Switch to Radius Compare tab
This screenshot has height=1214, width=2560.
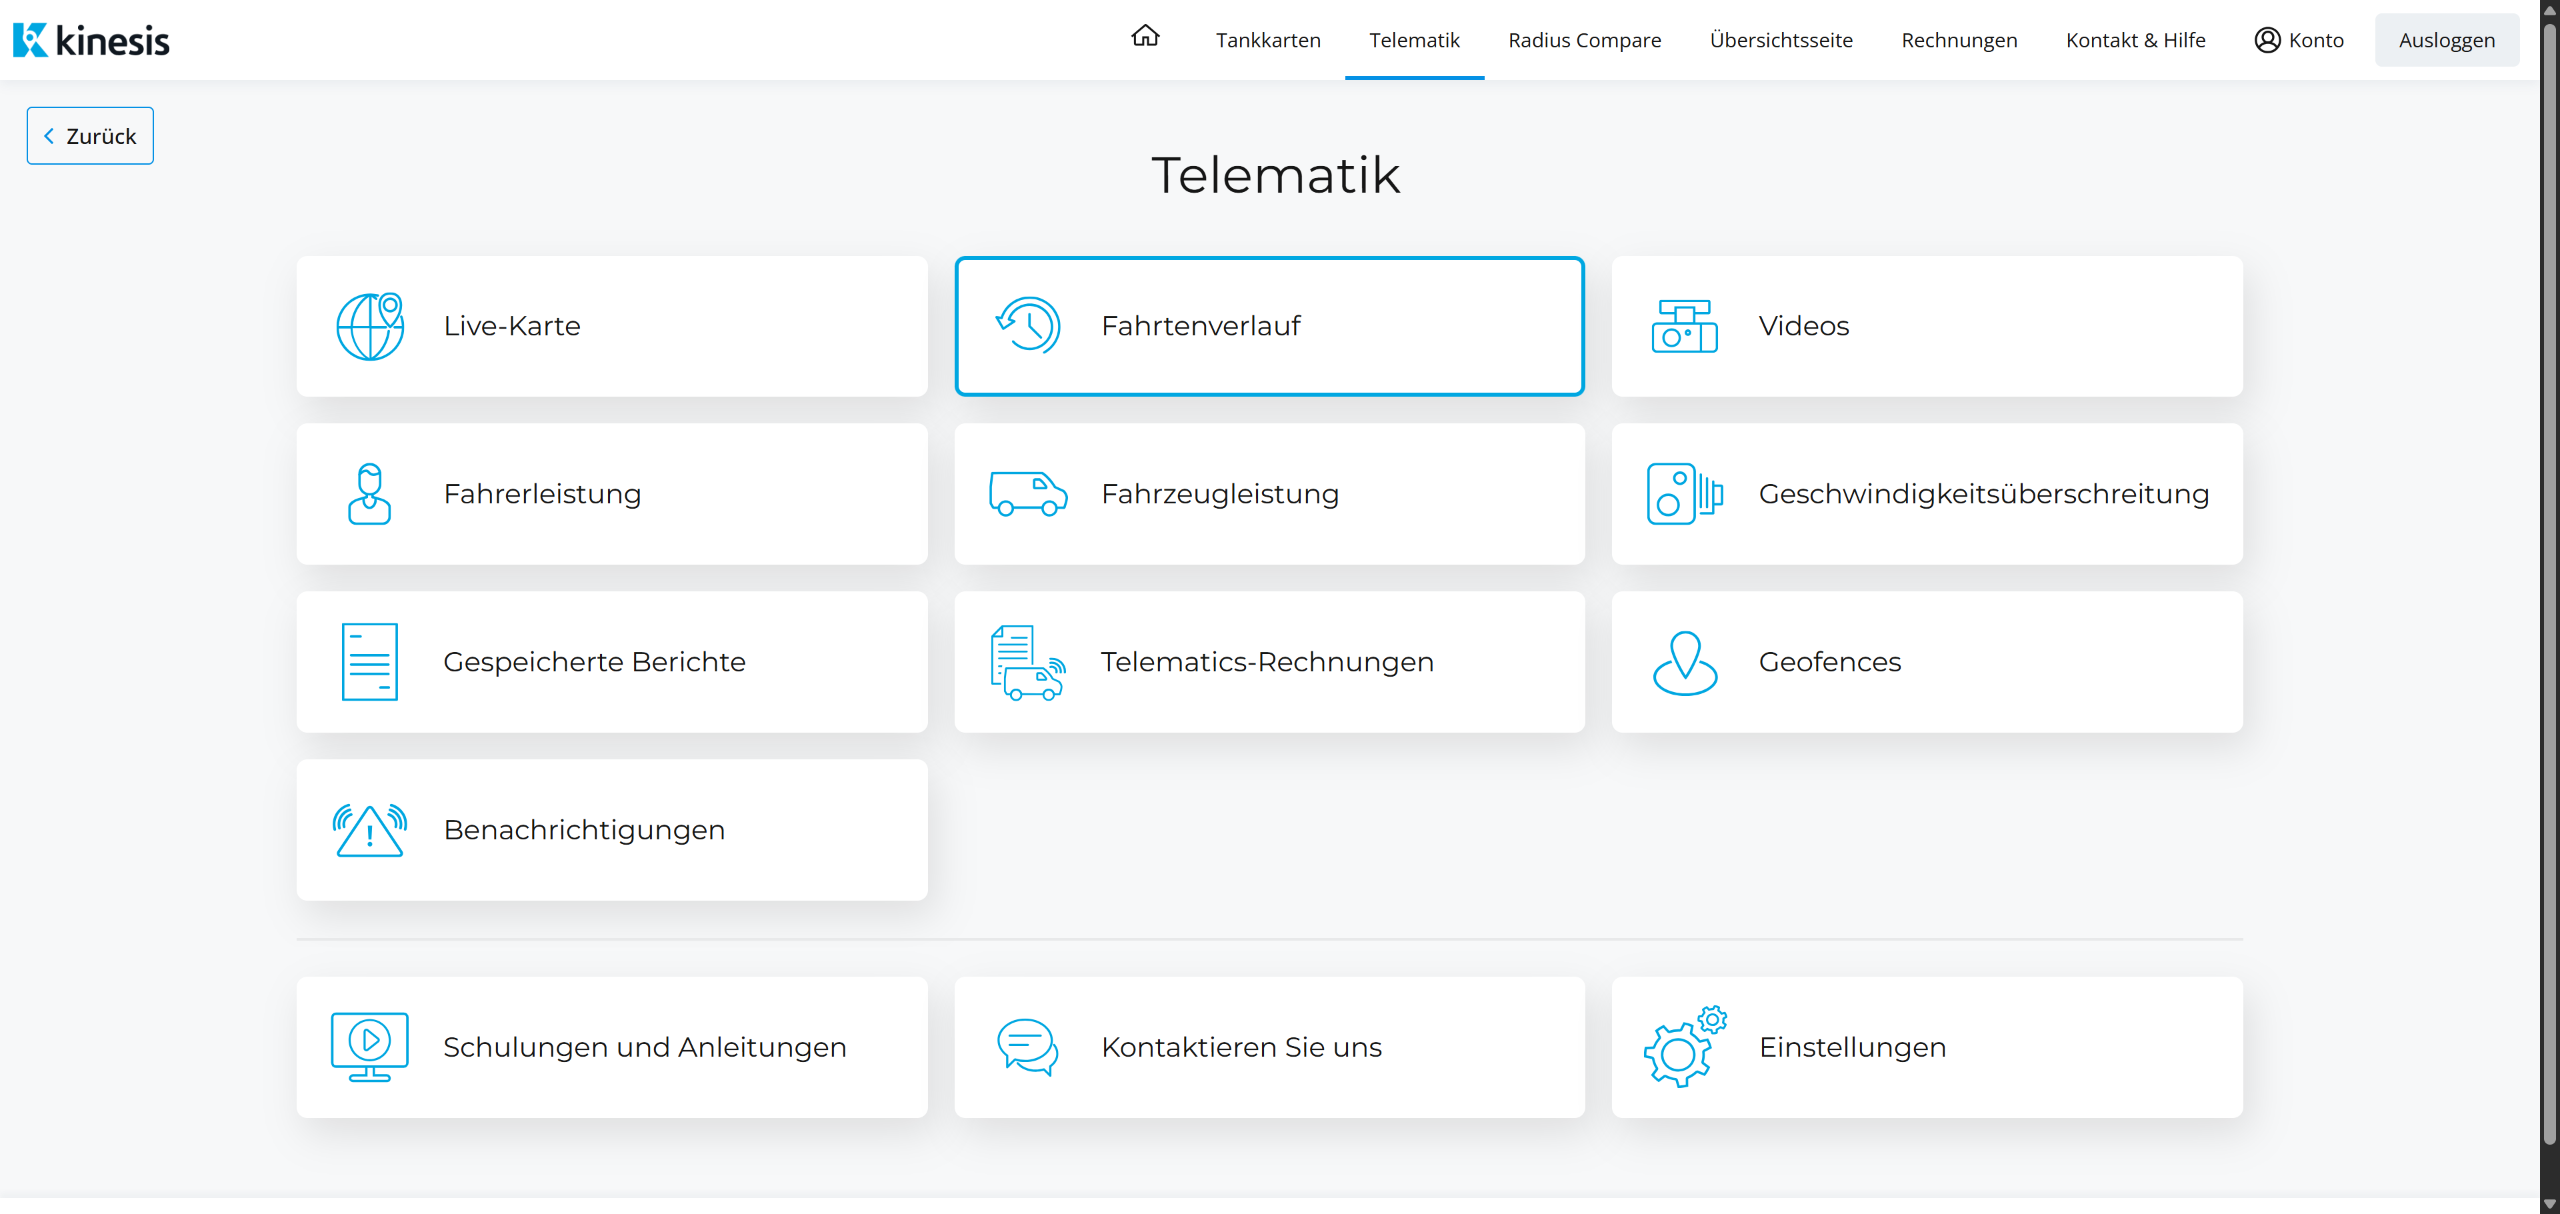1584,40
